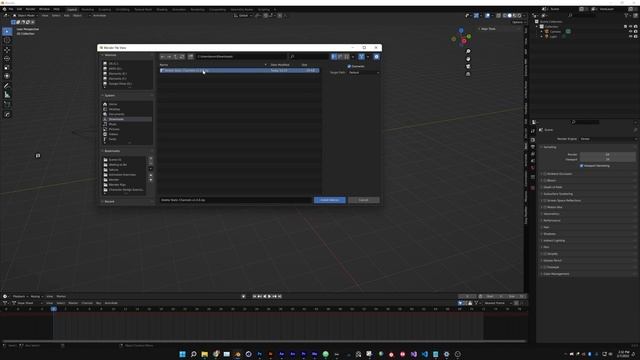Screen dimensions: 640x360
Task: Collapse the Sampling panel
Action: [549, 147]
